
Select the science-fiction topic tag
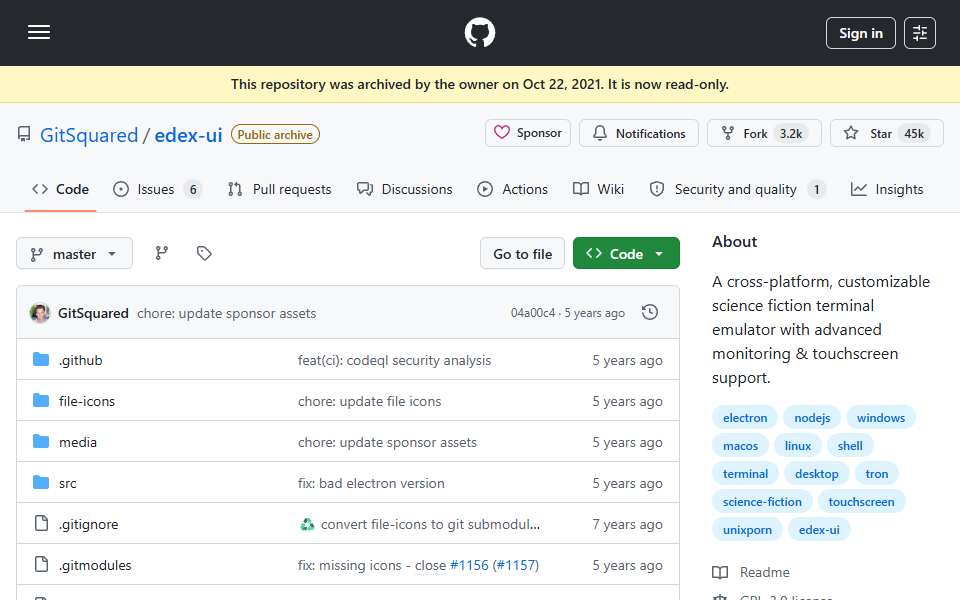(x=762, y=502)
